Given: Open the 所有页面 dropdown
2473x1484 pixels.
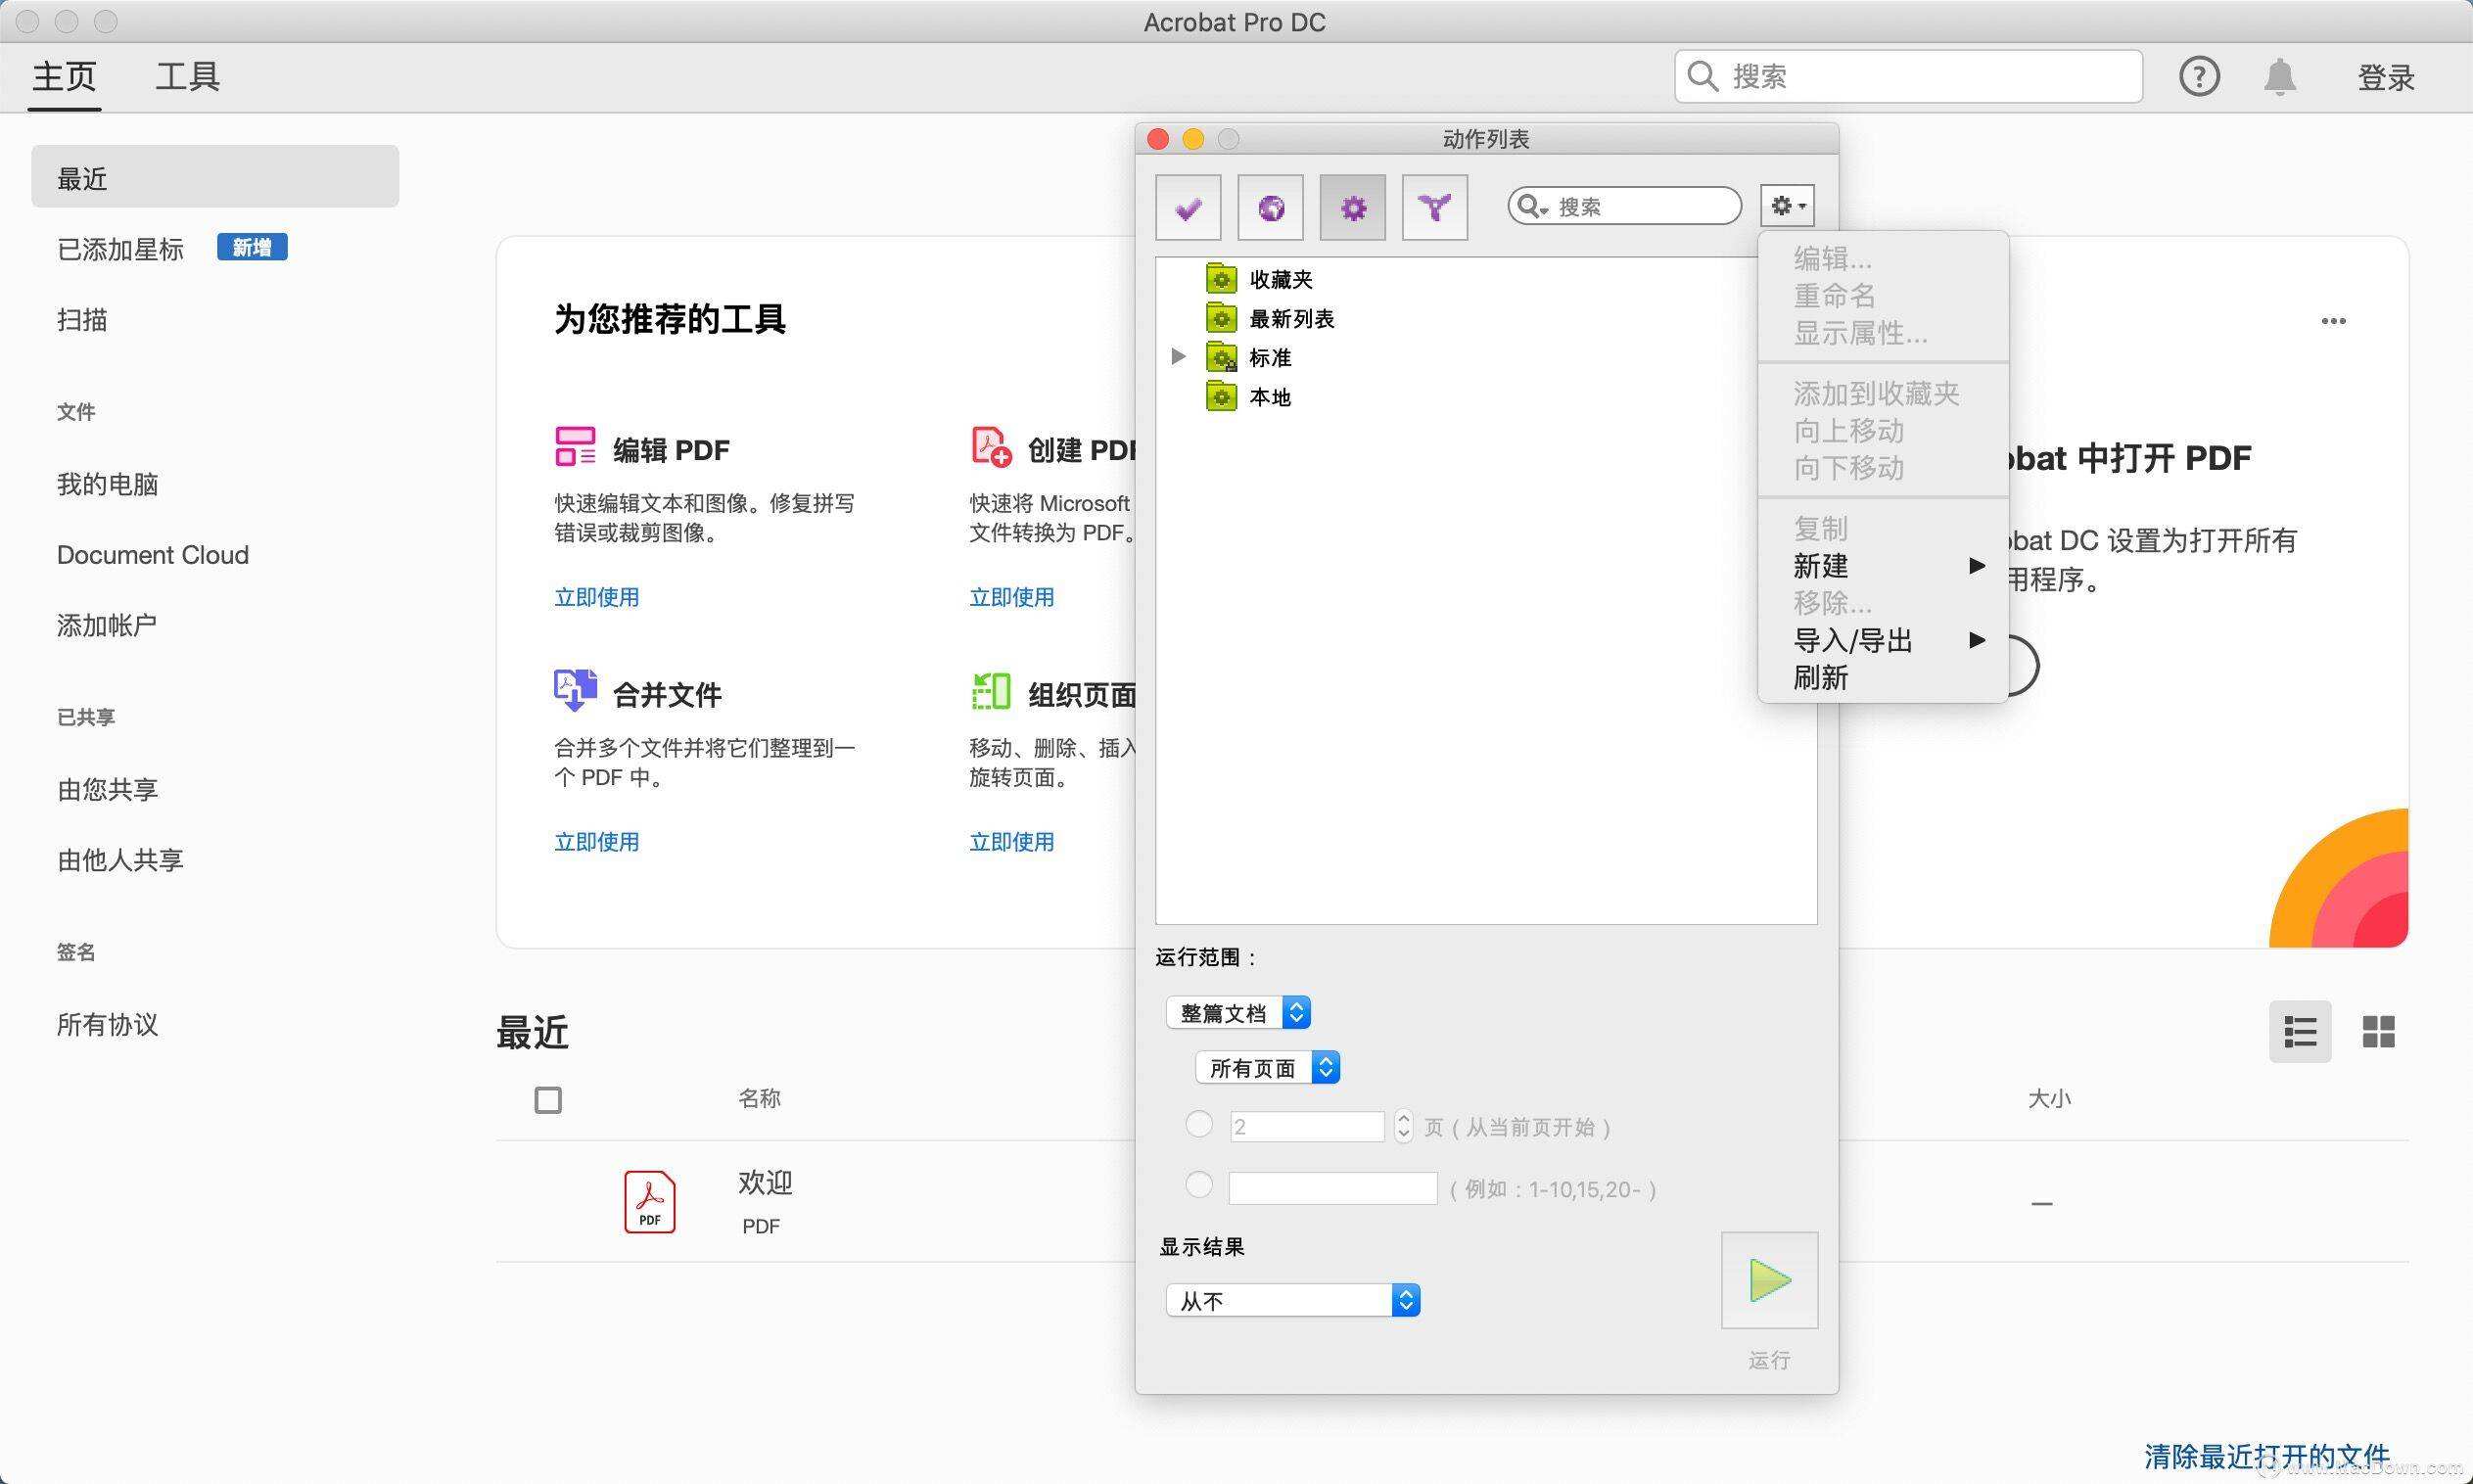Looking at the screenshot, I should pos(1267,1068).
